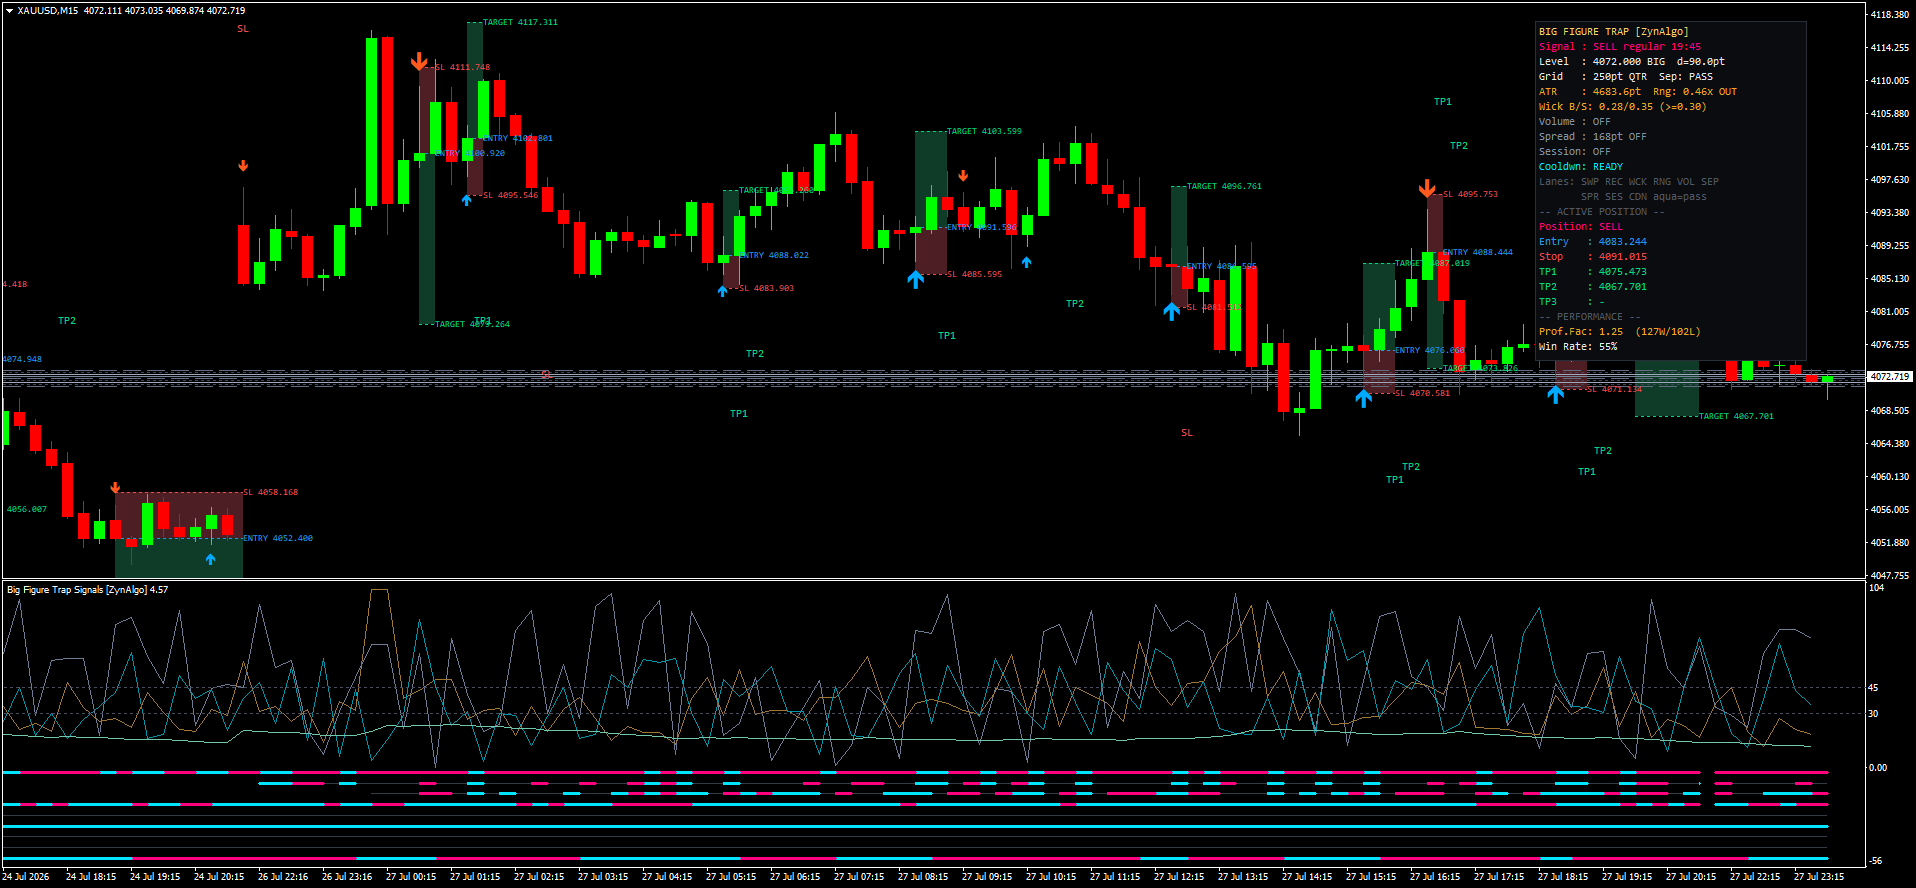Click the TARGET 4117.311 label
Image resolution: width=1916 pixels, height=888 pixels.
pos(520,22)
